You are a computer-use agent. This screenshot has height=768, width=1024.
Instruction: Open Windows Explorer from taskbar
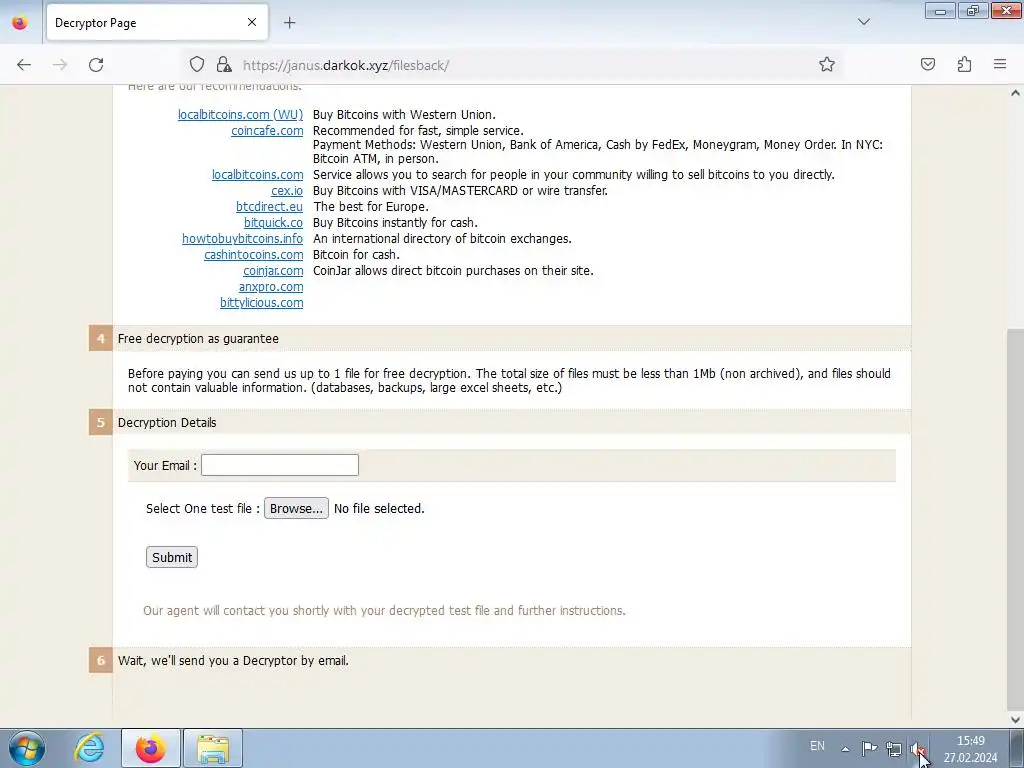(213, 748)
